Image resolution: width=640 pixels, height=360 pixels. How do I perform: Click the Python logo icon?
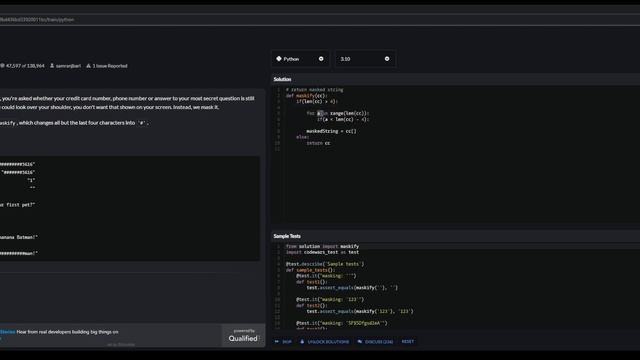point(279,59)
